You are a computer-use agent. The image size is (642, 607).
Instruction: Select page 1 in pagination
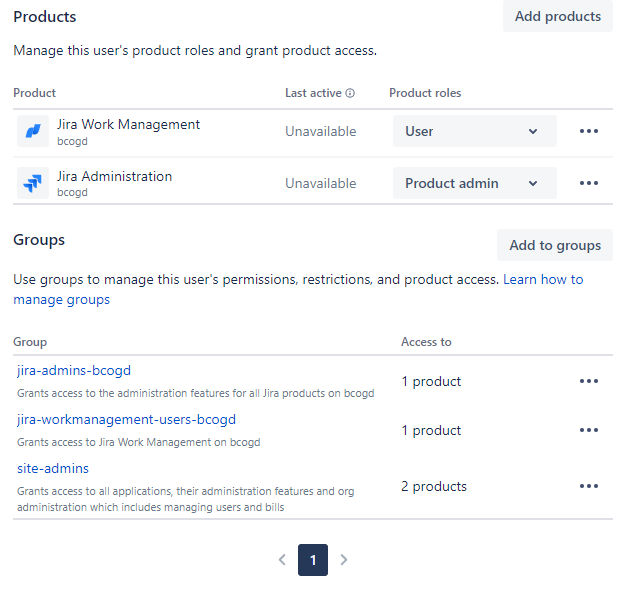coord(313,560)
